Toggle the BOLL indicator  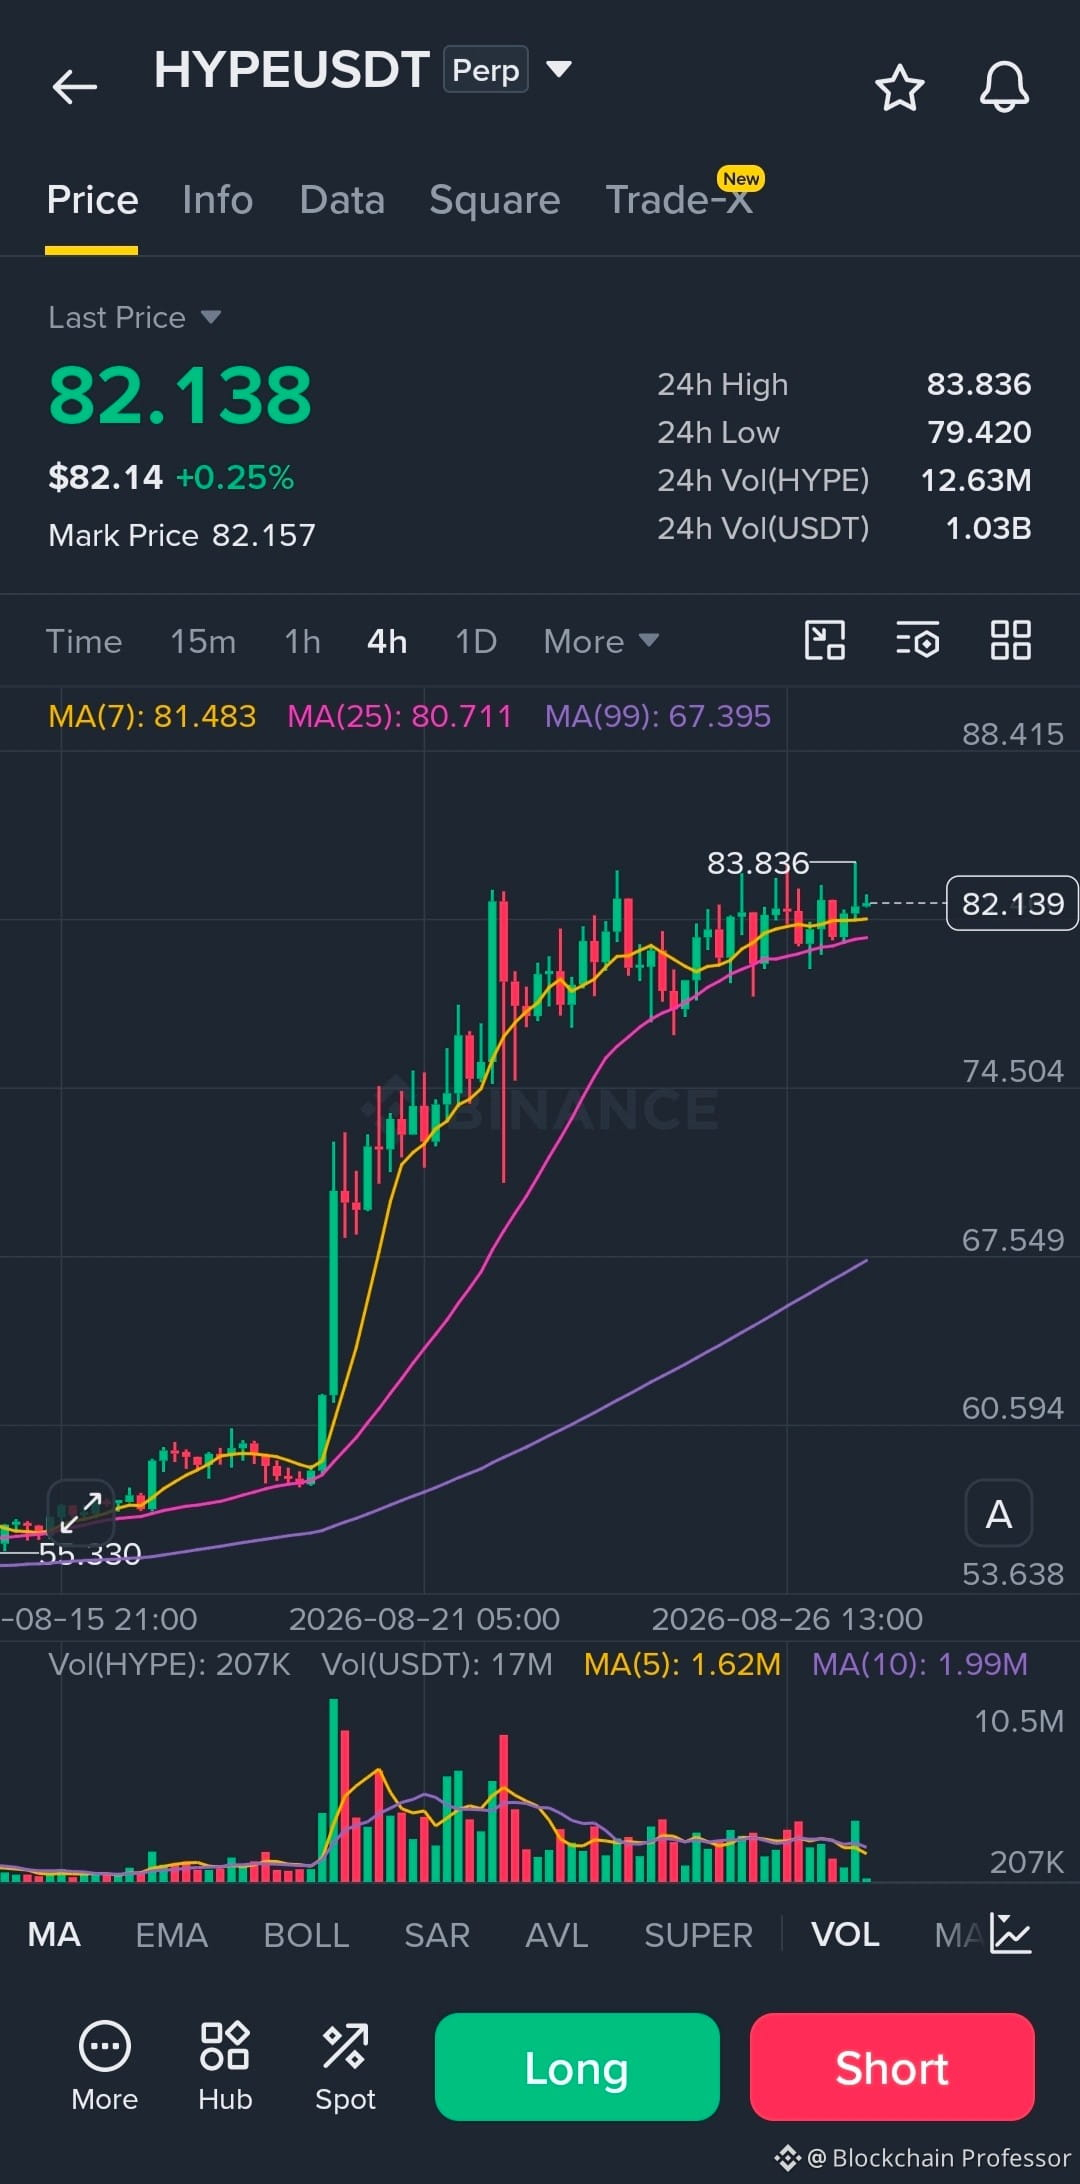[x=306, y=1934]
